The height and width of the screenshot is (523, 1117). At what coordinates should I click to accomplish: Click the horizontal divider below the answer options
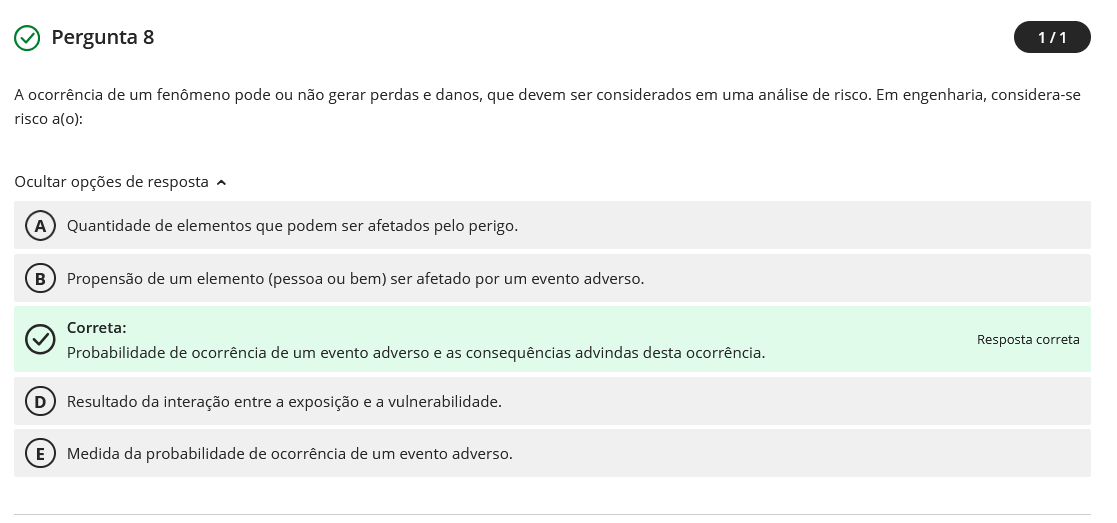click(552, 514)
